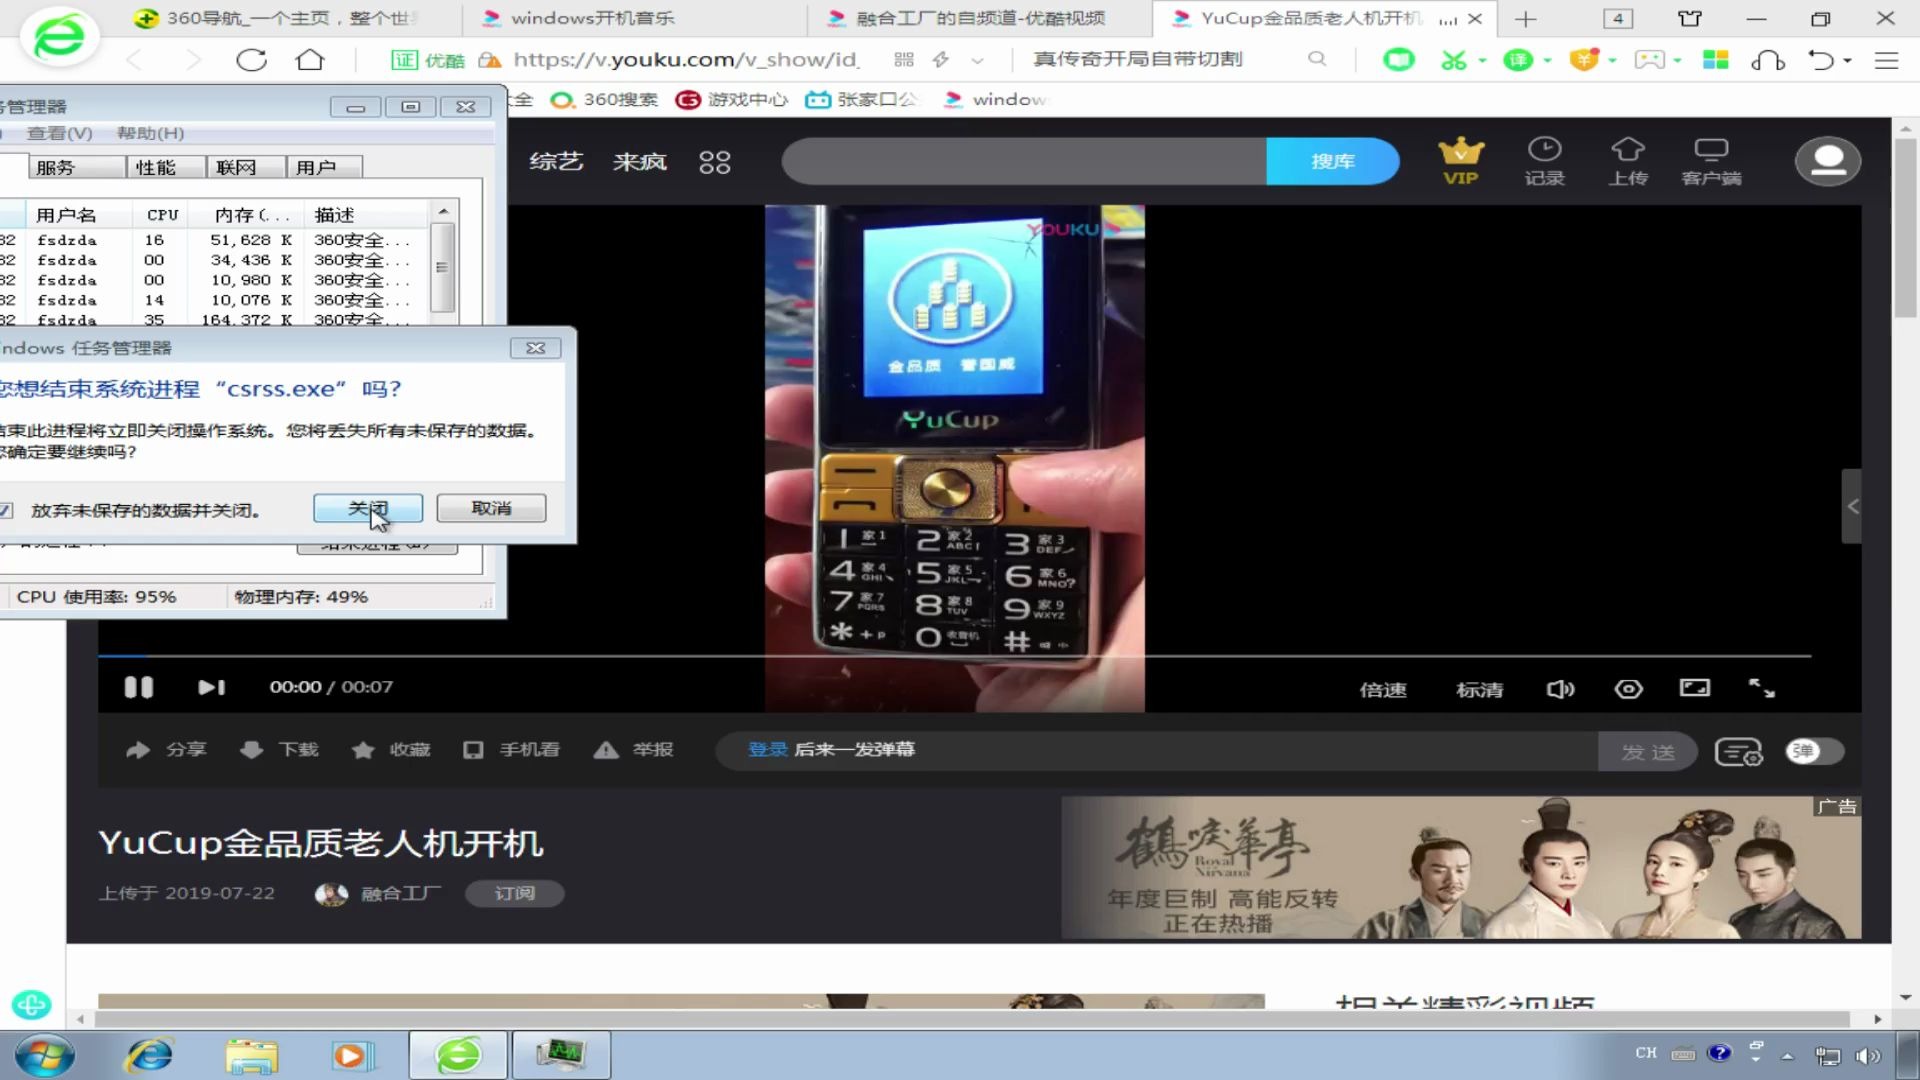Pause the video playback
The width and height of the screenshot is (1920, 1080).
point(138,687)
